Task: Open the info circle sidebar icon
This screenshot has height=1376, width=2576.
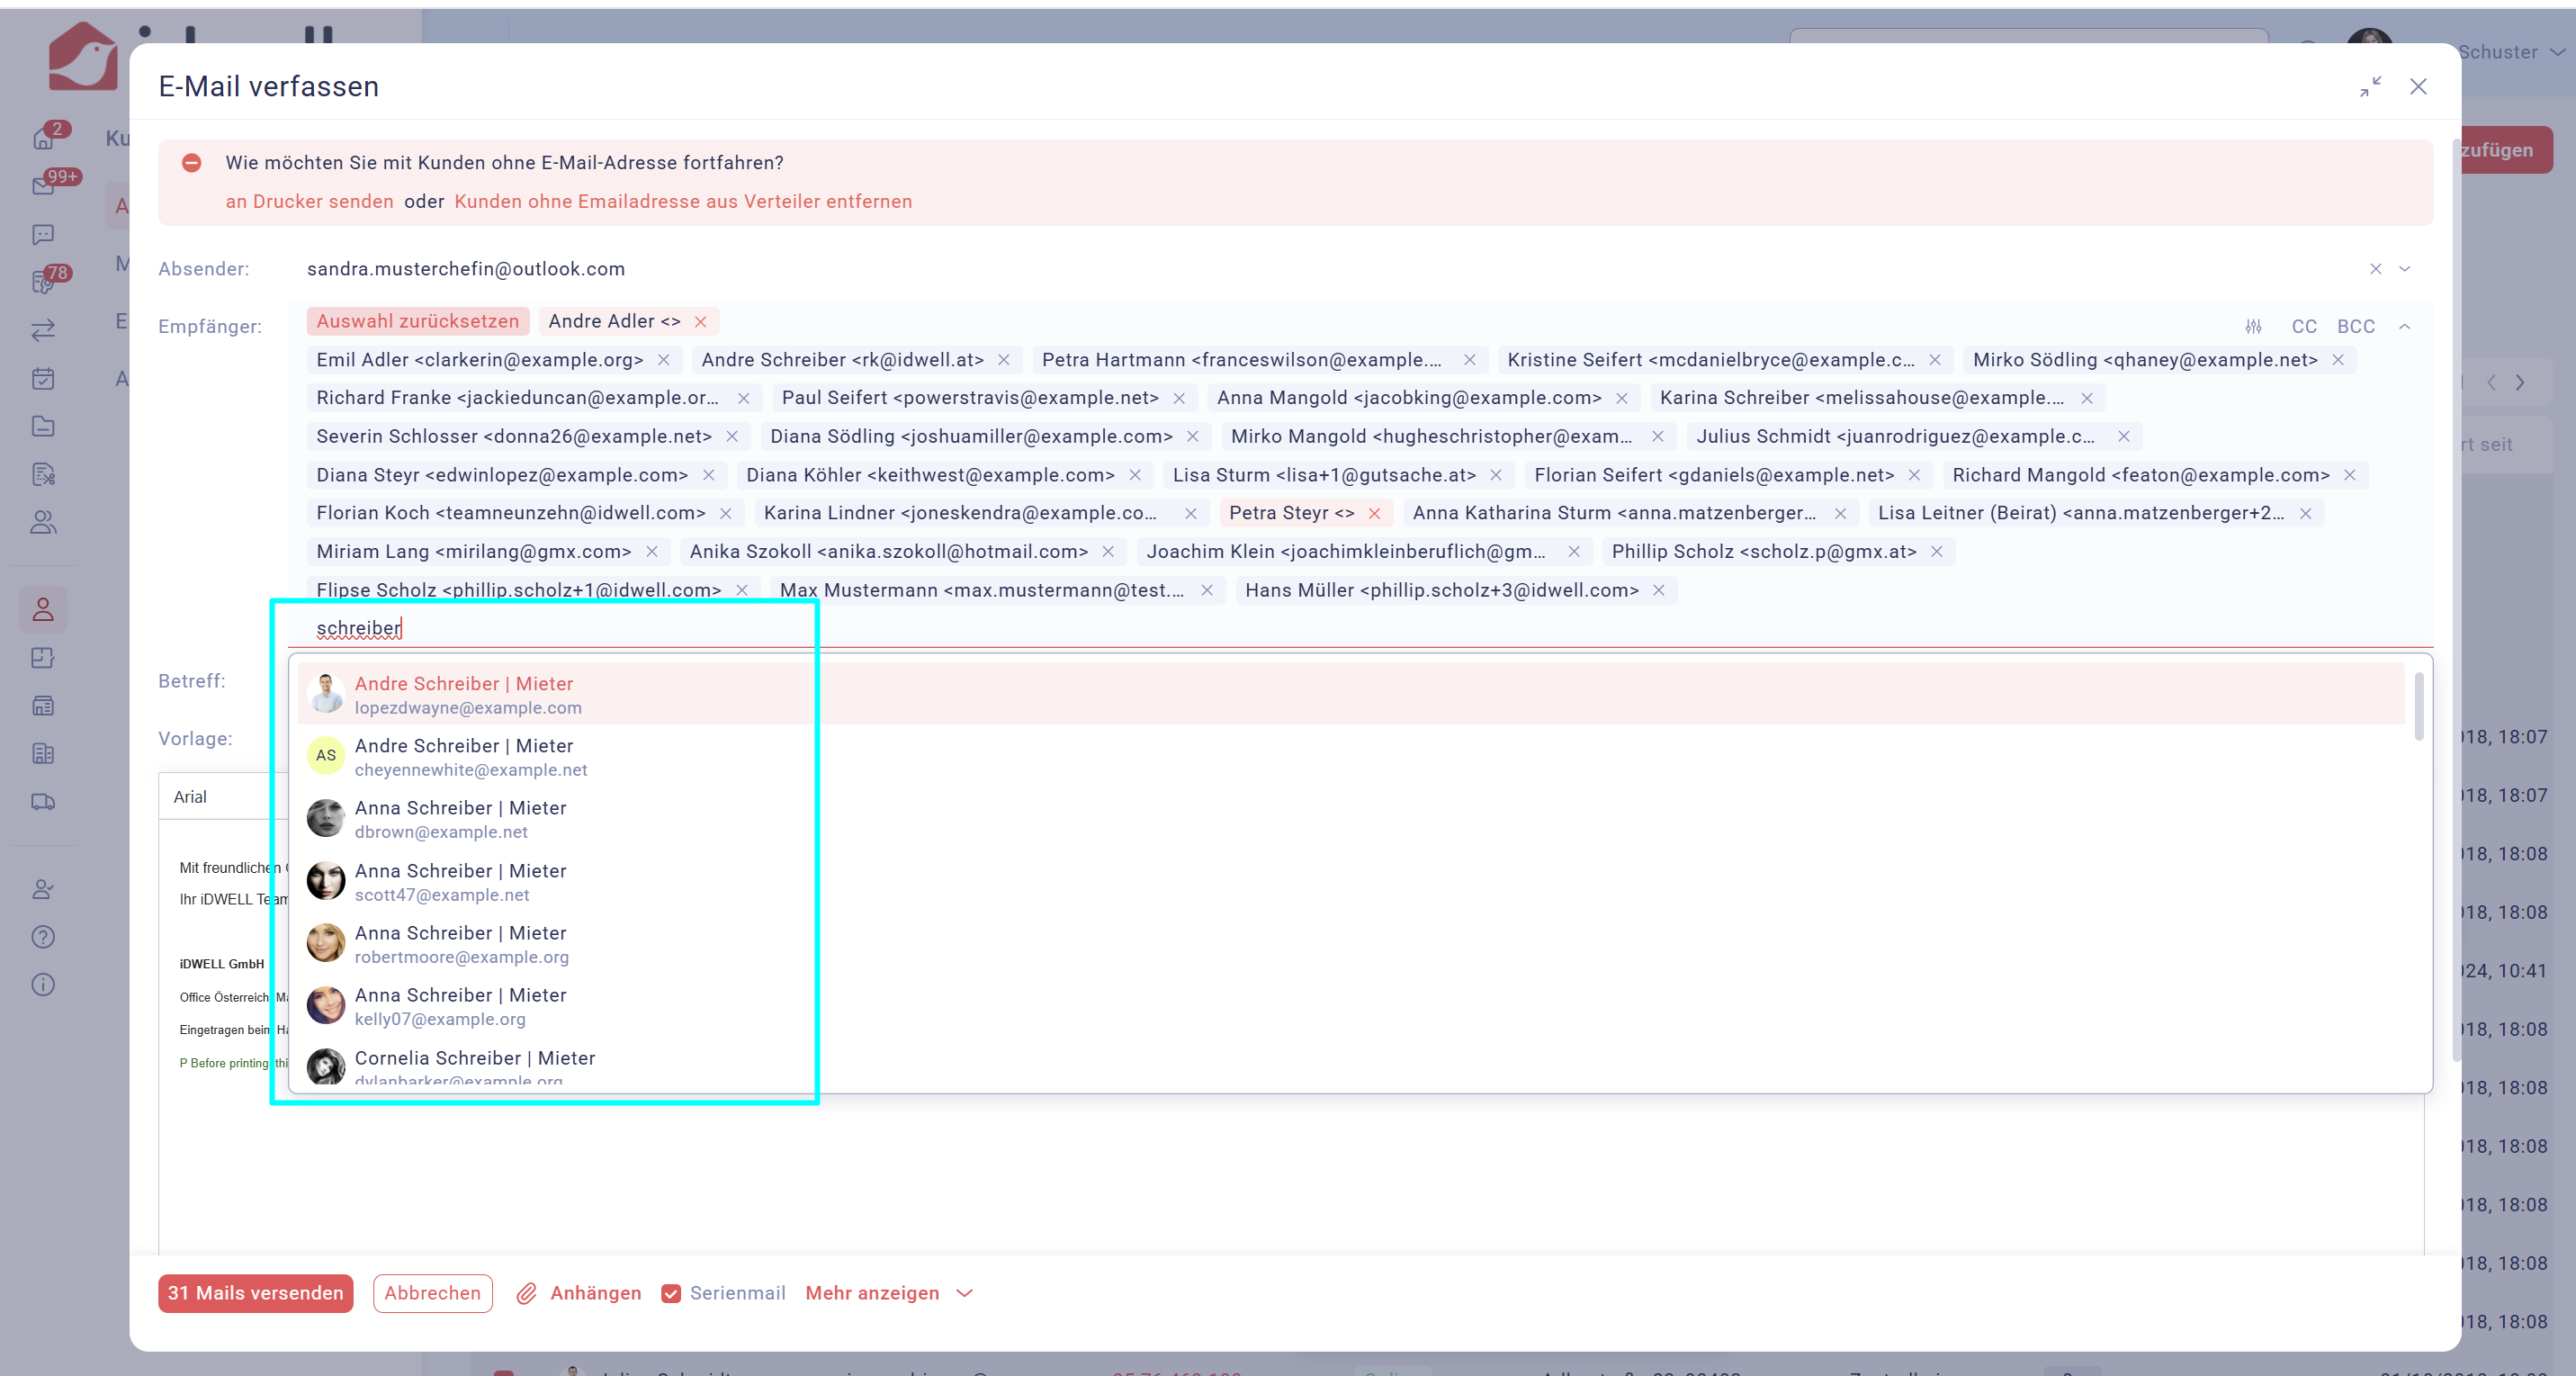Action: 43,985
